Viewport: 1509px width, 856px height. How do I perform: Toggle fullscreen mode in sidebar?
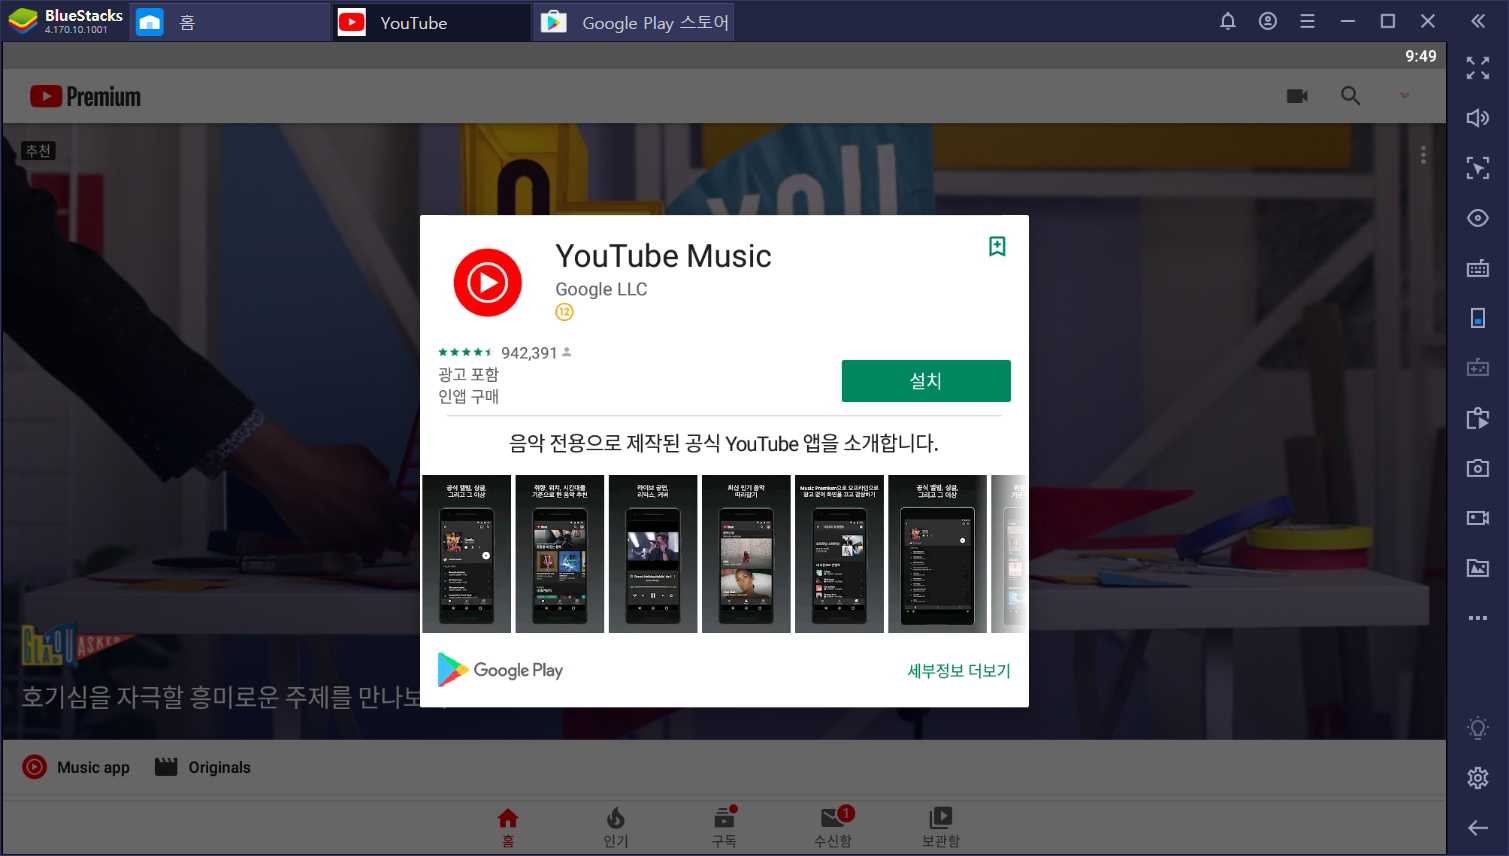tap(1478, 68)
